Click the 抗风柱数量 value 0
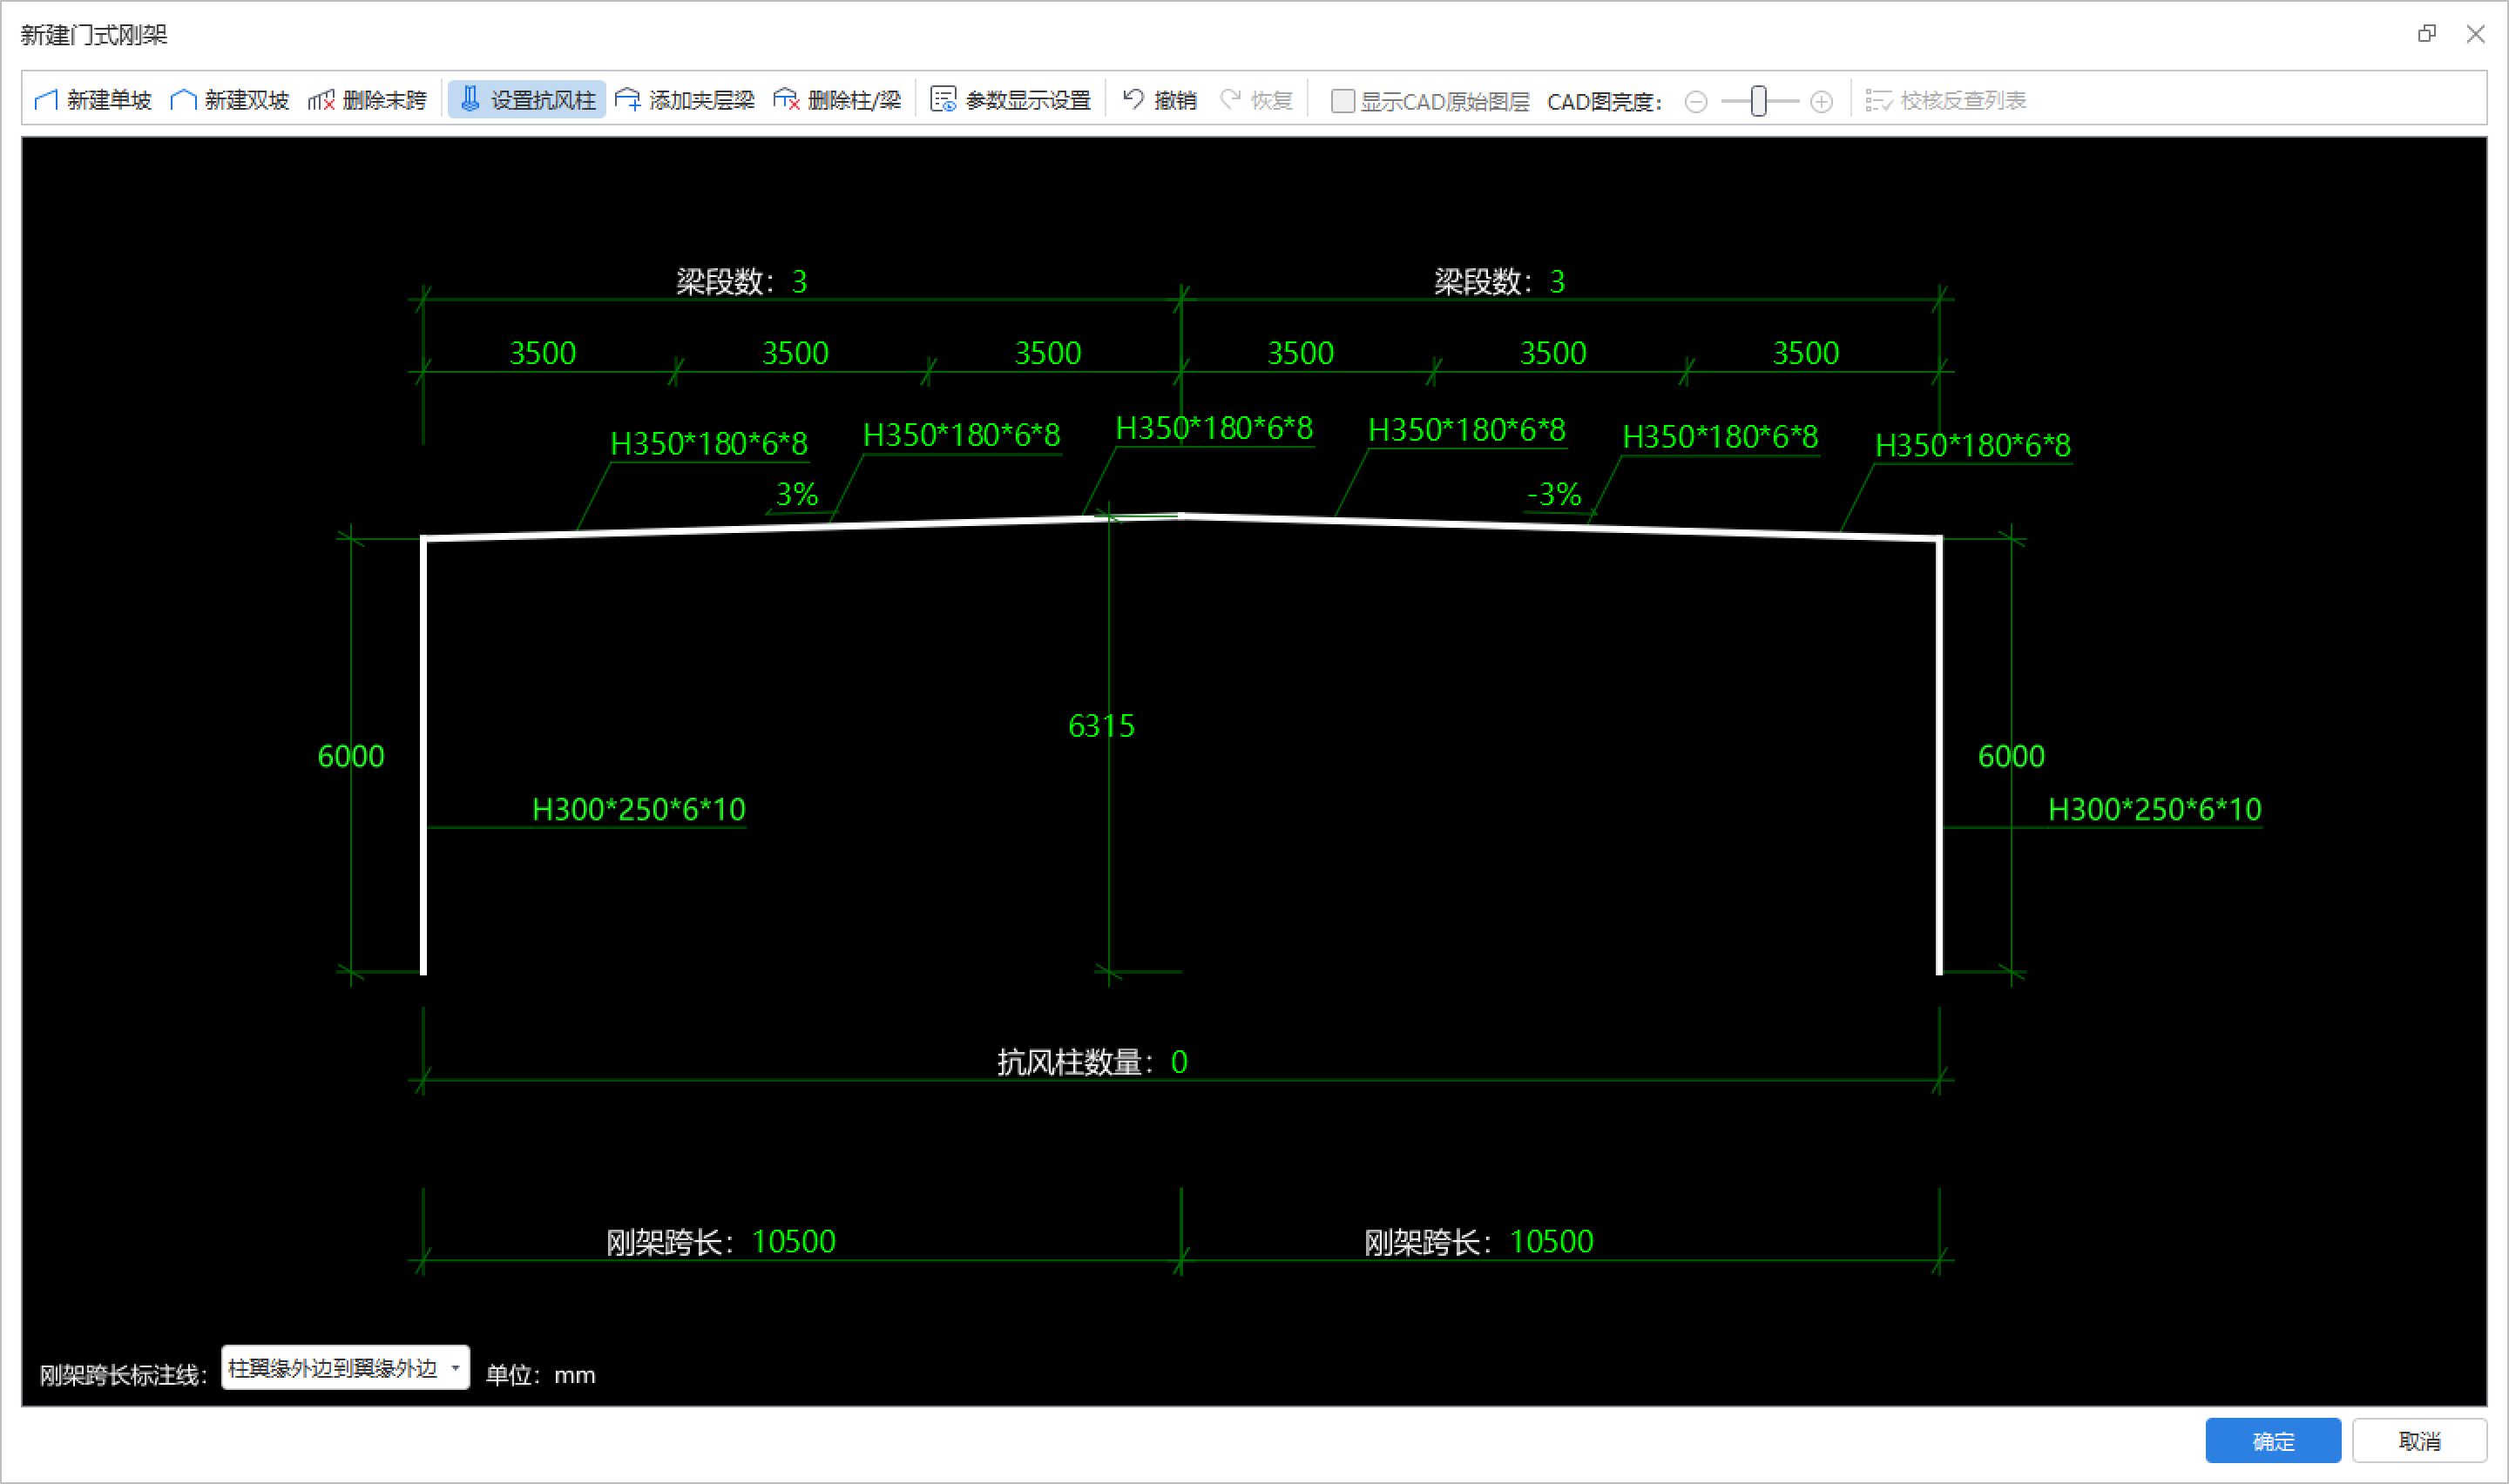2509x1484 pixels. (1179, 1062)
